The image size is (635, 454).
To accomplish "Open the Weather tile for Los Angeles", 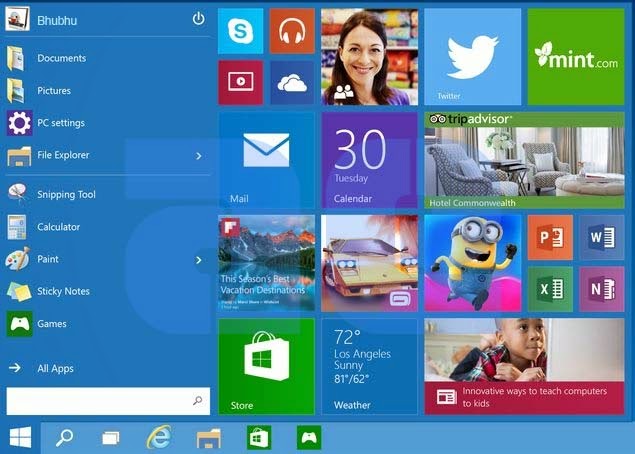I will pyautogui.click(x=369, y=367).
